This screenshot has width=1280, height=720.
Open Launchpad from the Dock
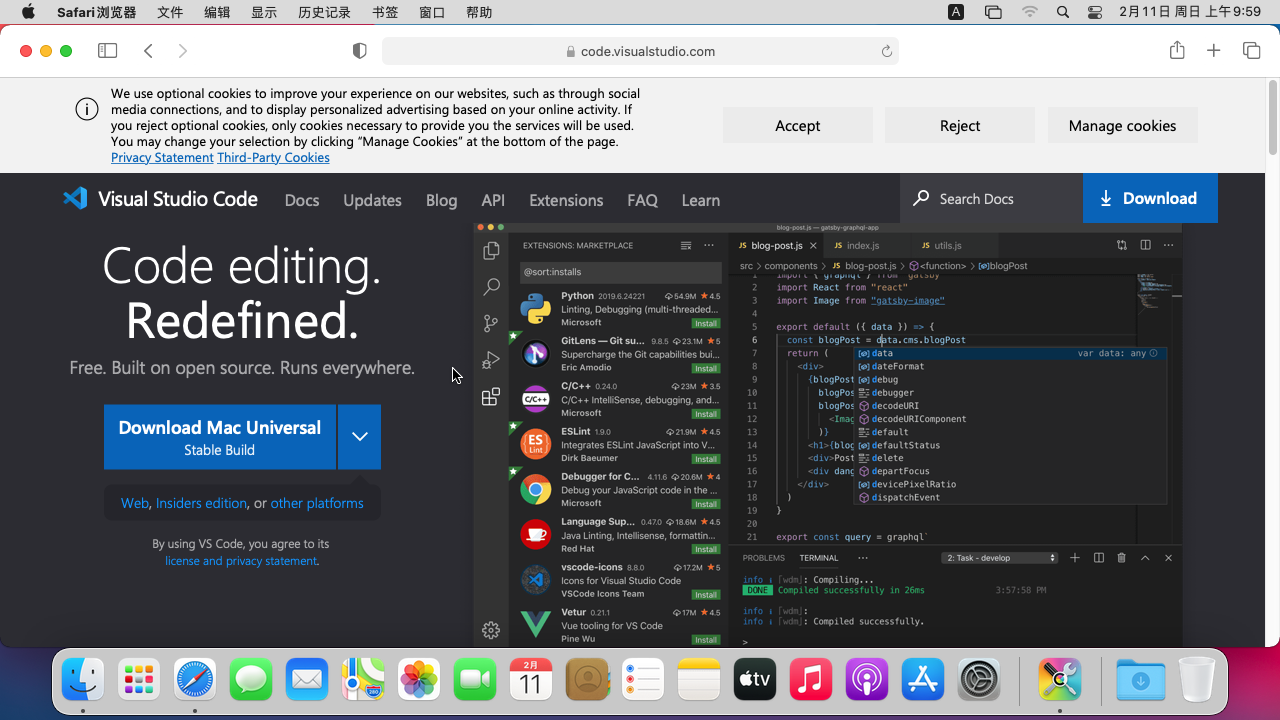pyautogui.click(x=139, y=681)
